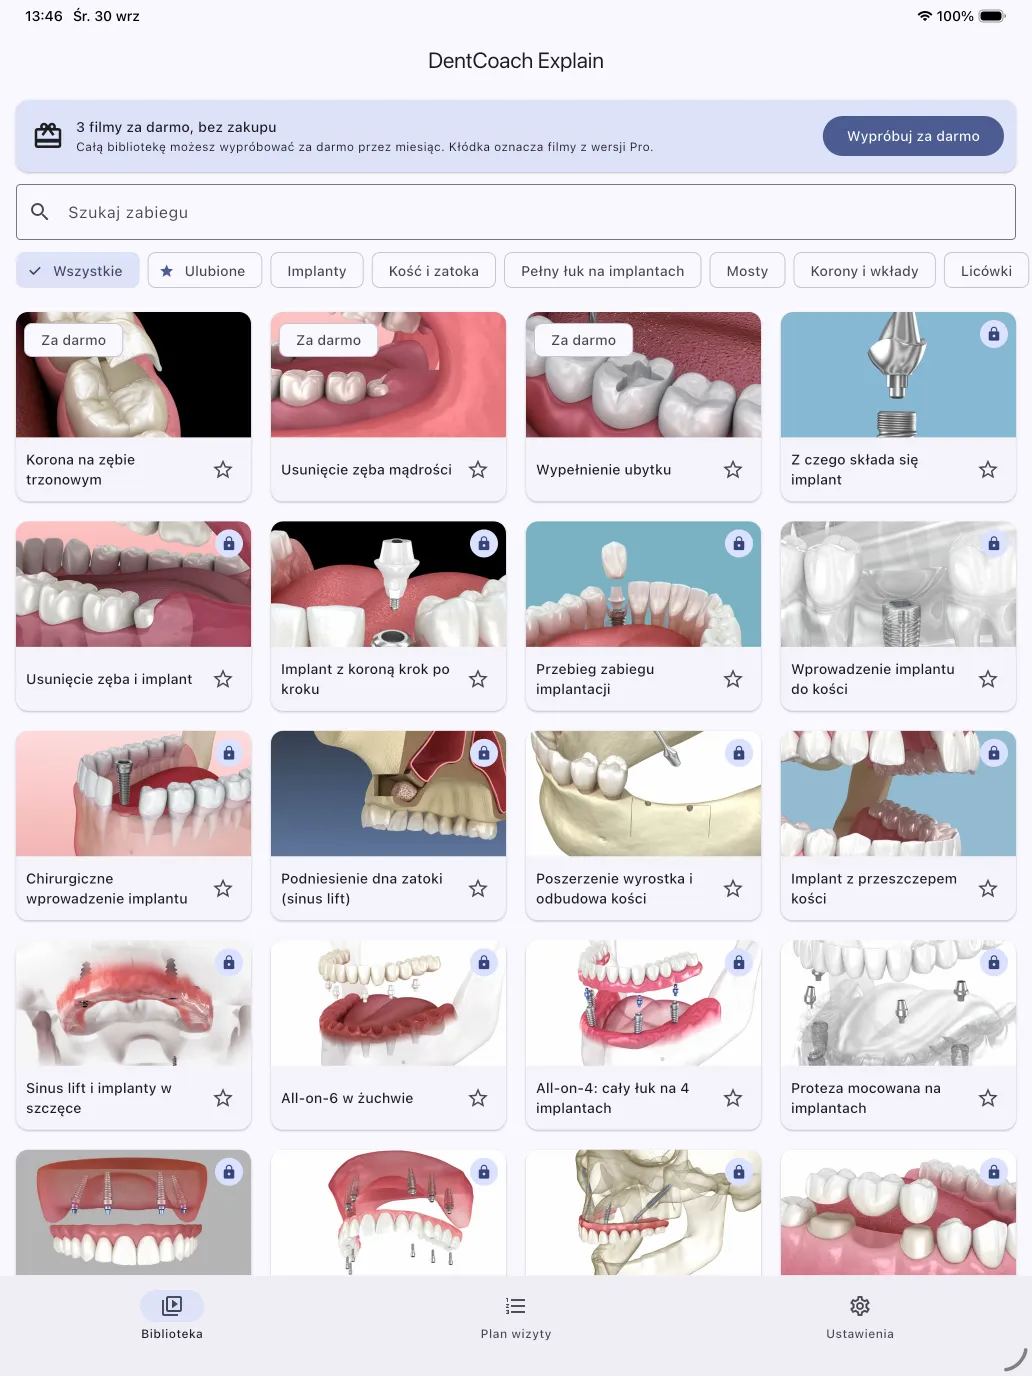Click DentCoach Explain header title
The image size is (1032, 1376).
tap(516, 61)
